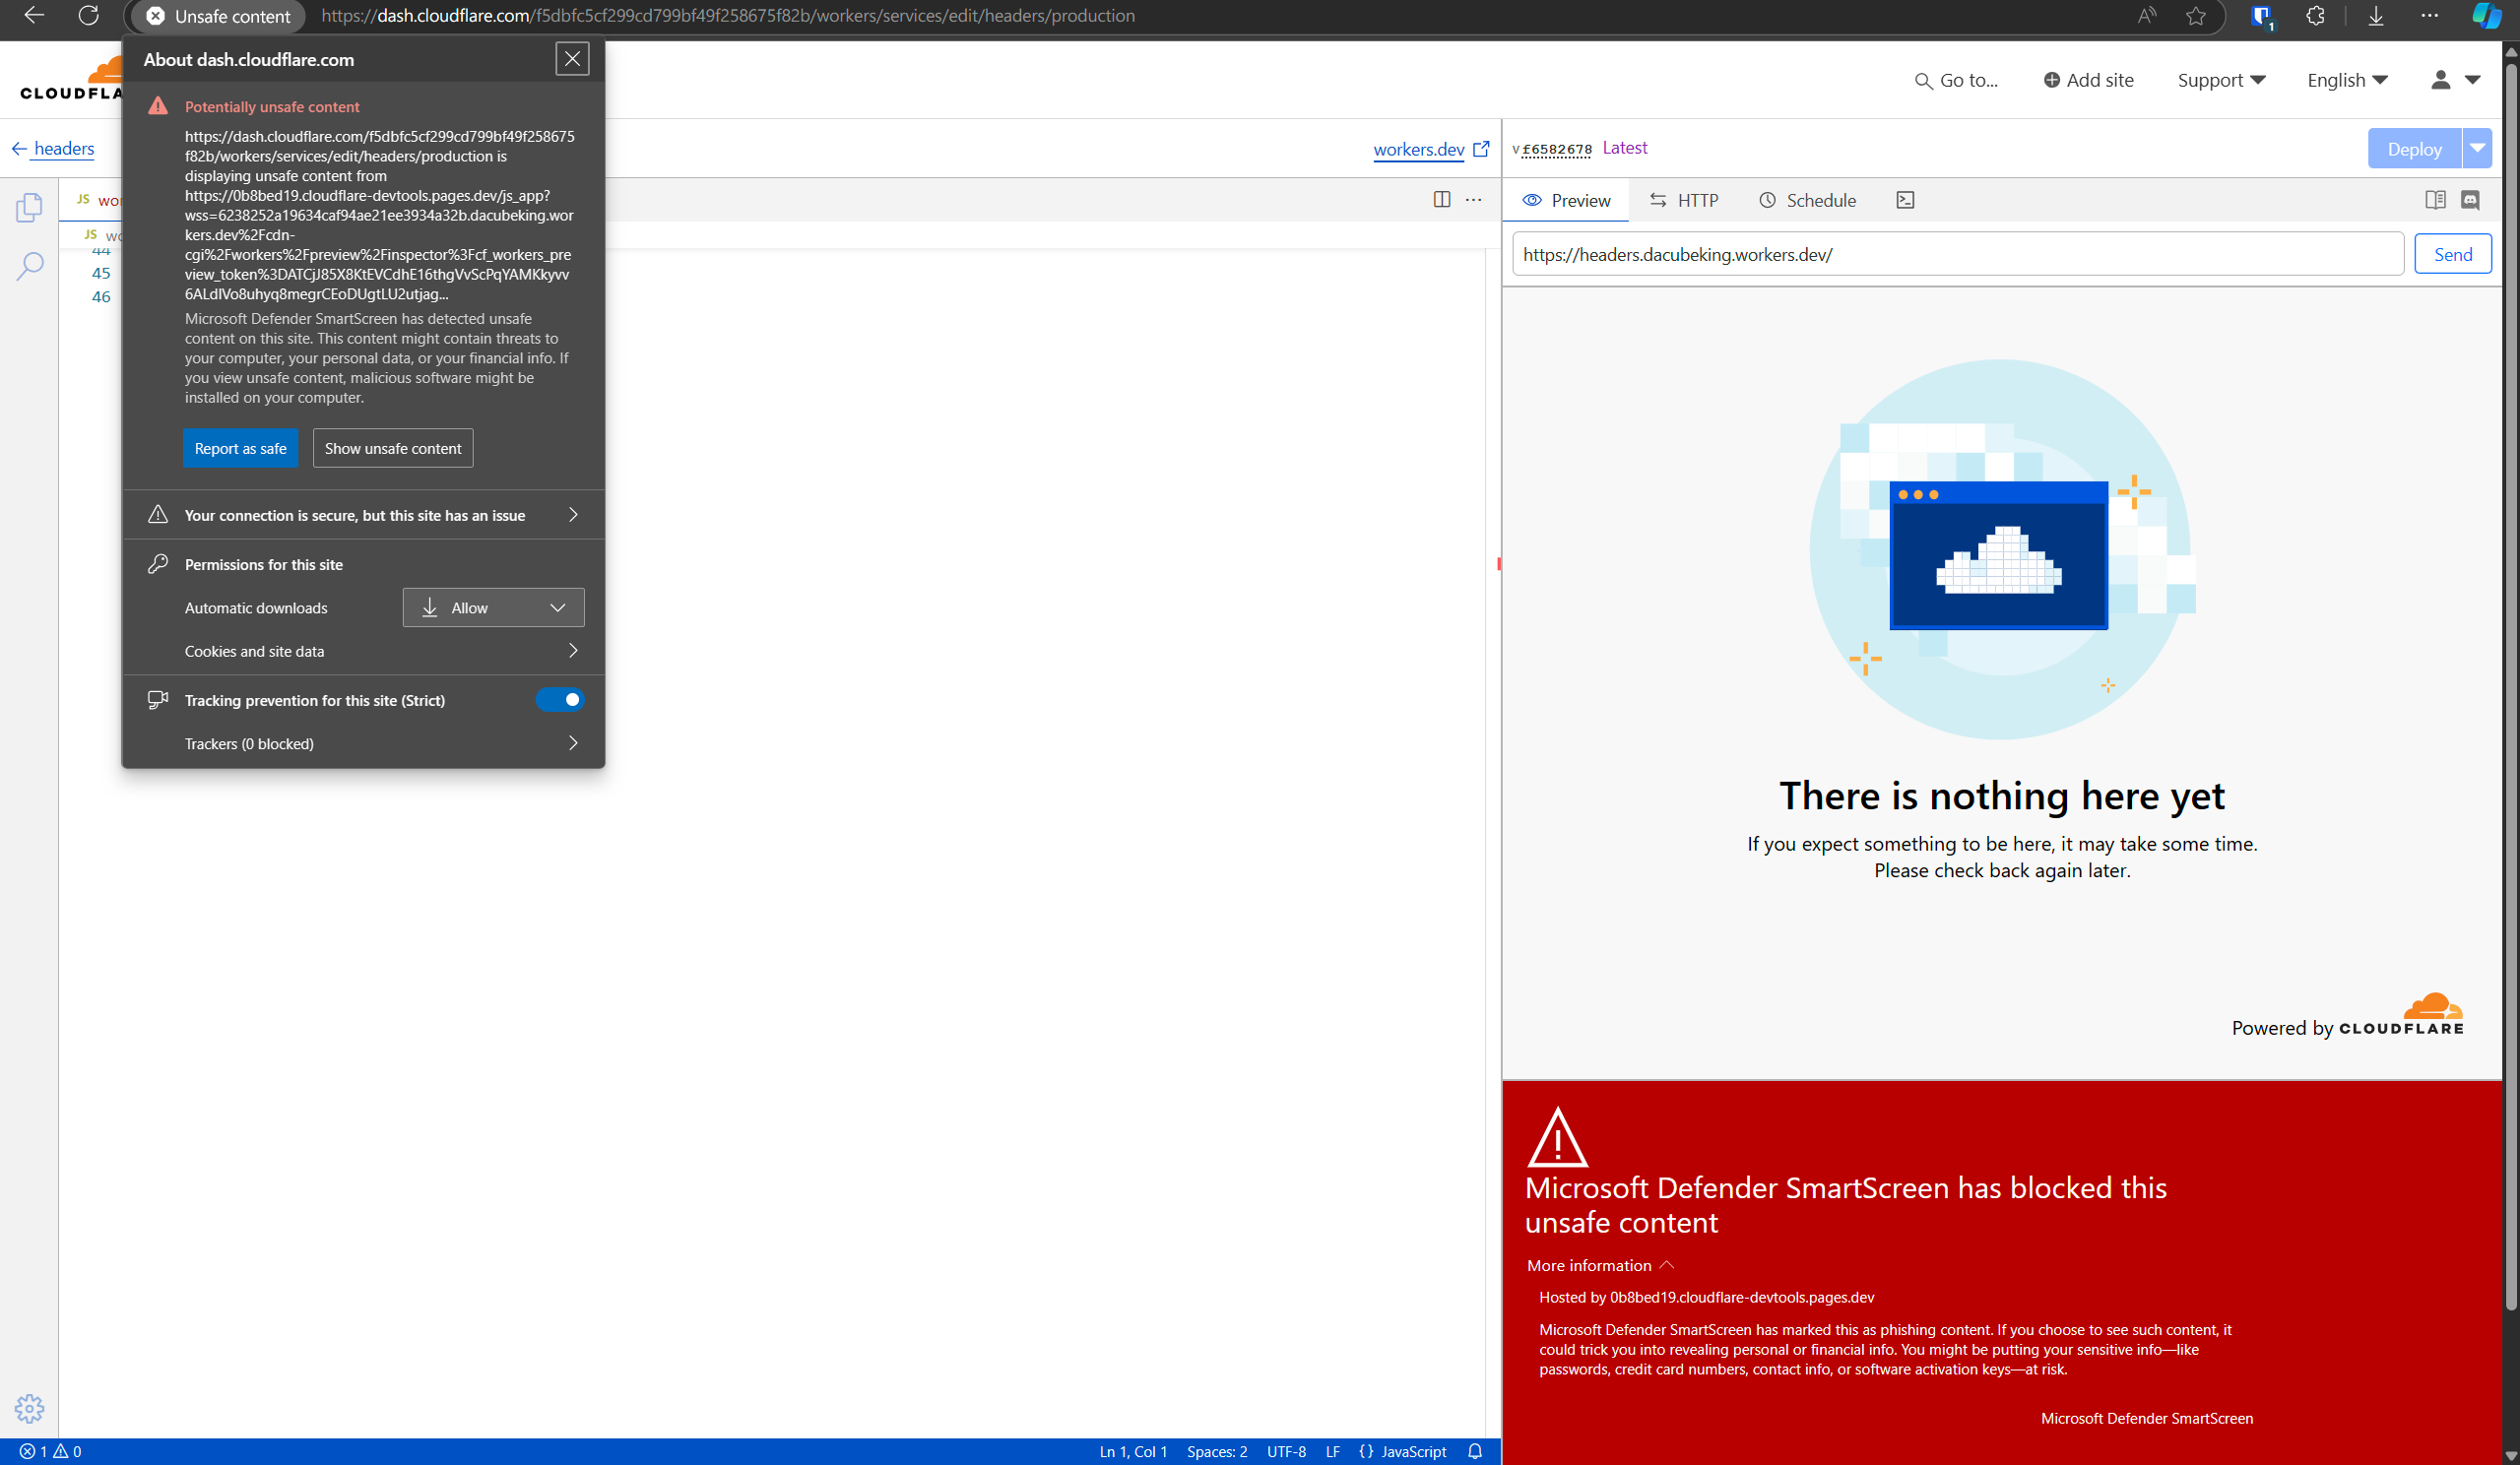Image resolution: width=2520 pixels, height=1465 pixels.
Task: Click the sidebar search magnifier icon
Action: point(29,266)
